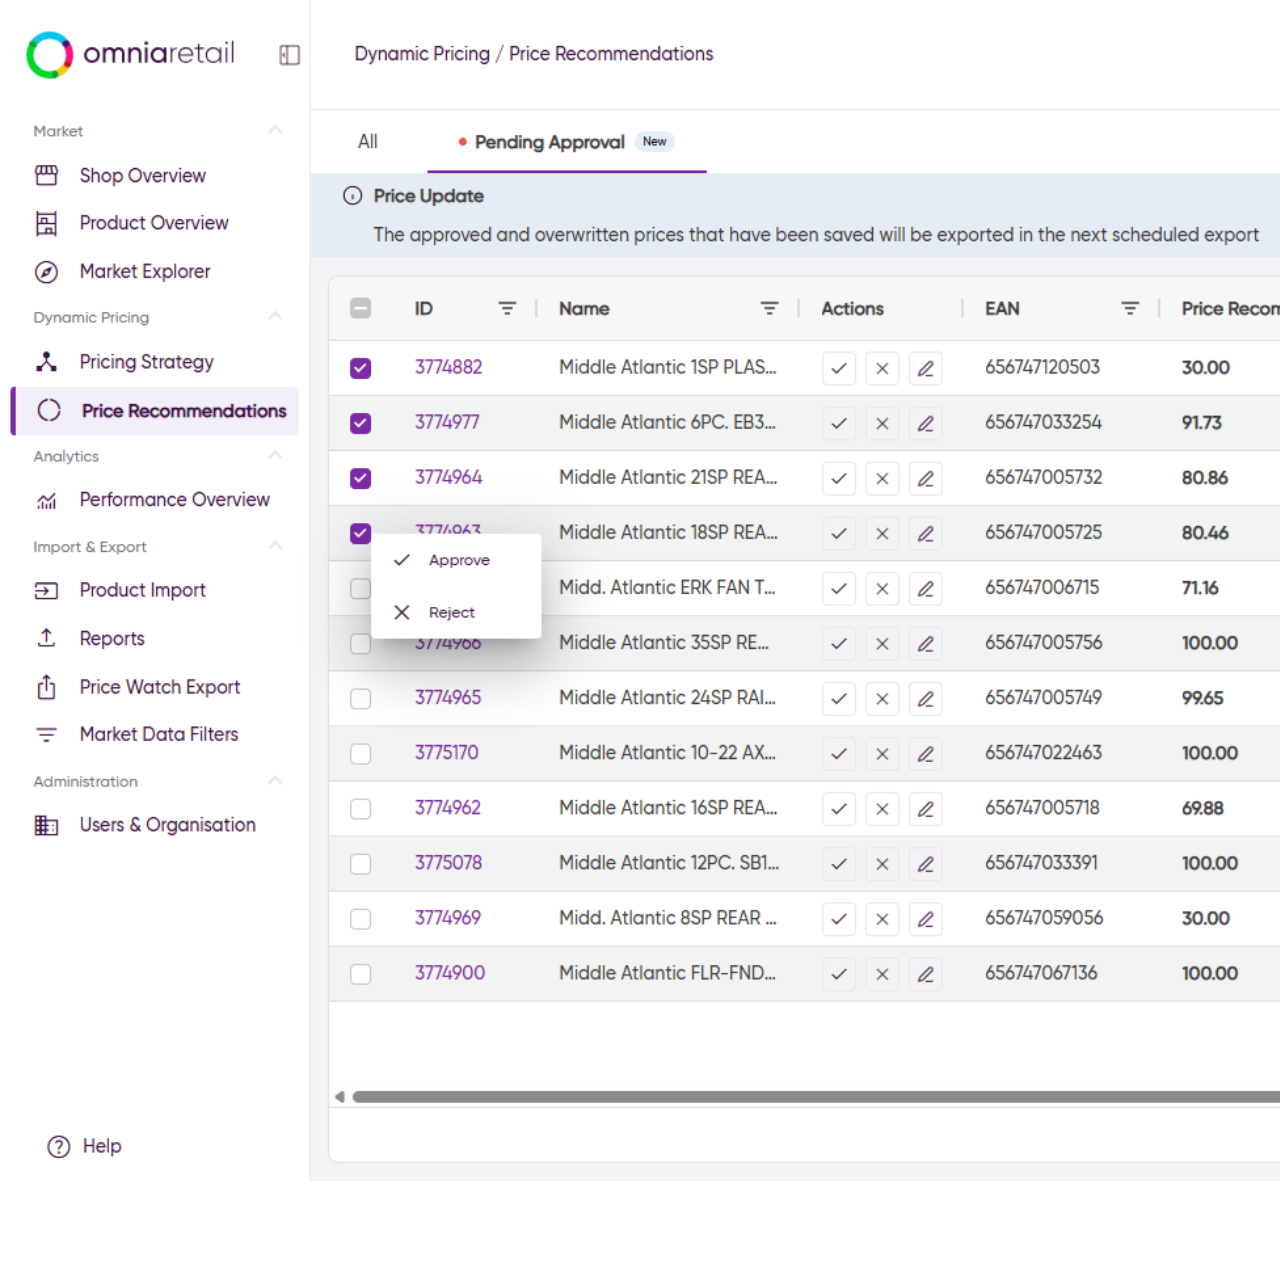The image size is (1280, 1280).
Task: Collapse the Market section
Action: (x=275, y=130)
